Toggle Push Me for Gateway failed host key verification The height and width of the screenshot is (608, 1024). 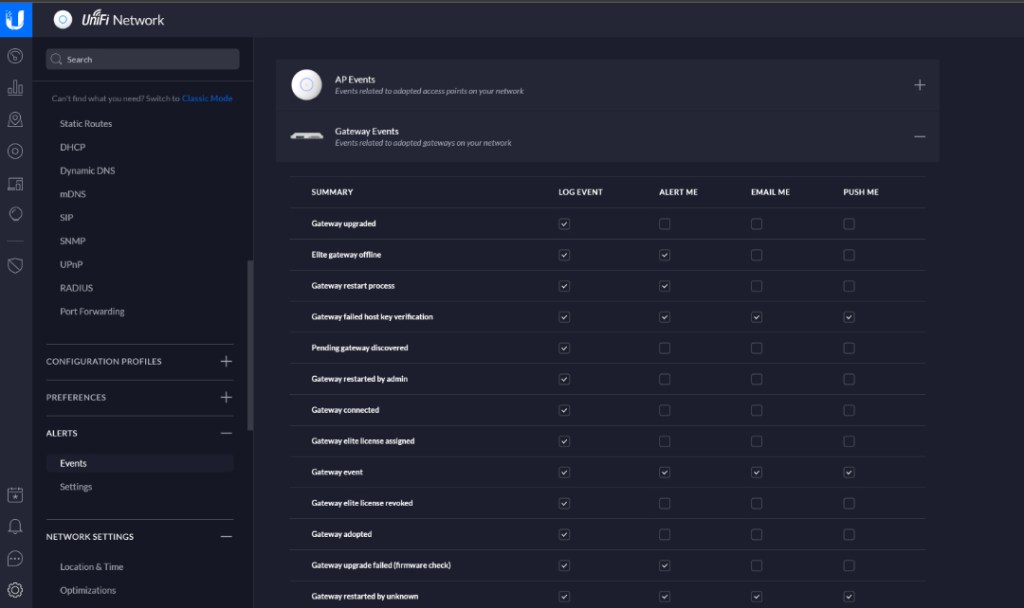pyautogui.click(x=848, y=317)
